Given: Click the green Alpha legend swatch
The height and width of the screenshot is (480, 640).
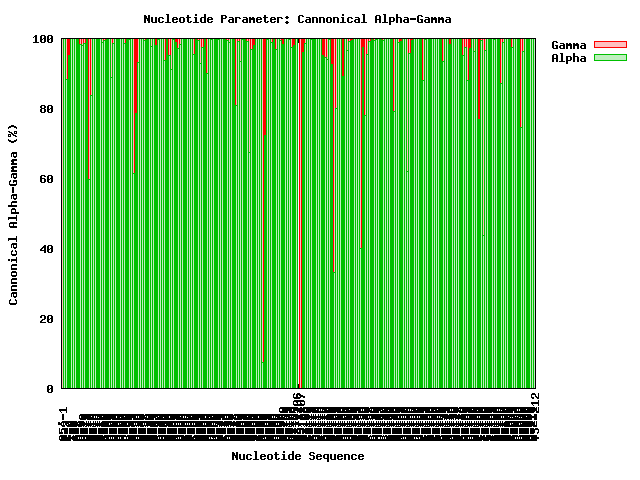Looking at the screenshot, I should click(x=610, y=58).
